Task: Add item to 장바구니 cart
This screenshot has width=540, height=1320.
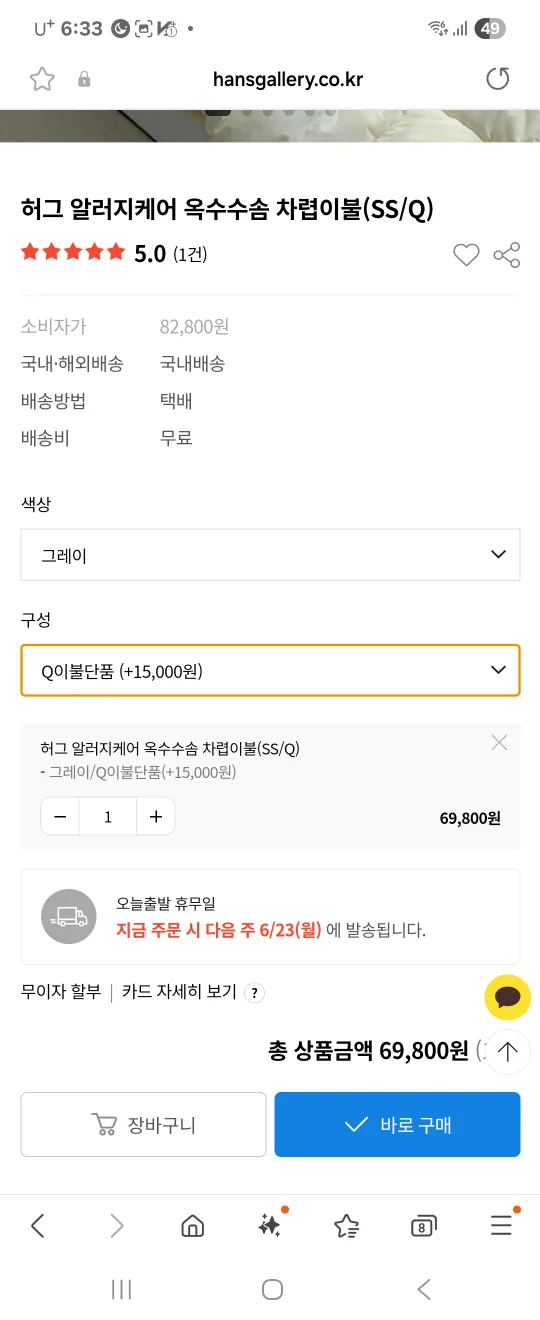Action: pos(143,1124)
